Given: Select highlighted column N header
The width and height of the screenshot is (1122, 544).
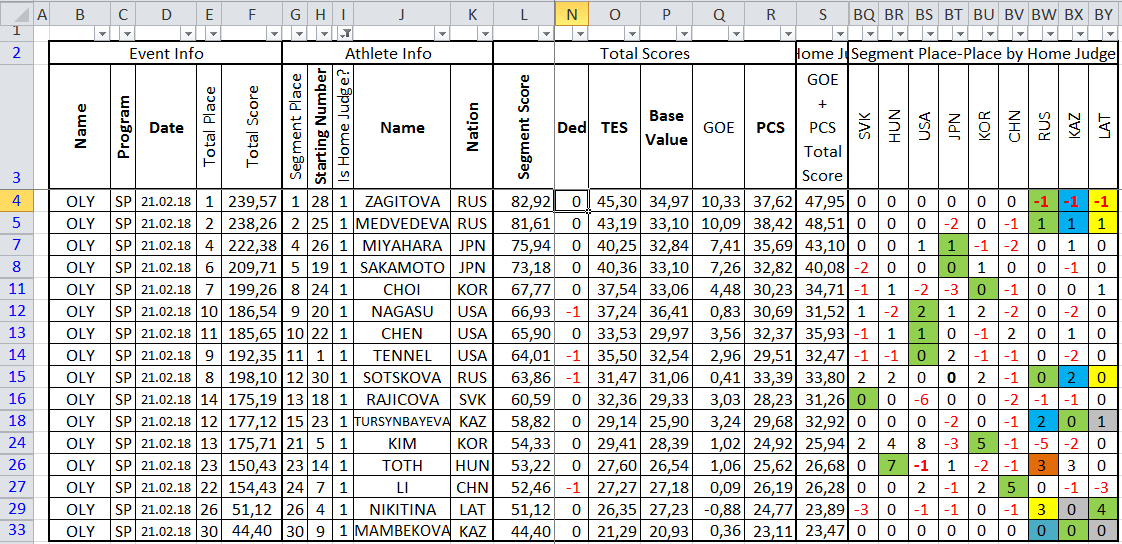Looking at the screenshot, I should 571,12.
